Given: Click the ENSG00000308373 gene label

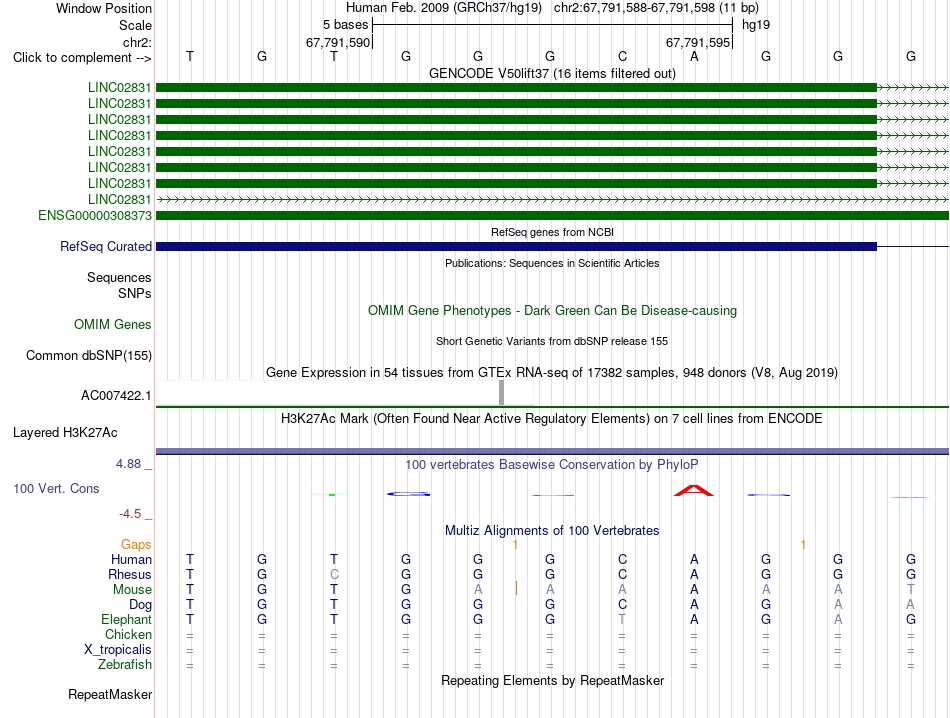Looking at the screenshot, I should click(x=95, y=216).
